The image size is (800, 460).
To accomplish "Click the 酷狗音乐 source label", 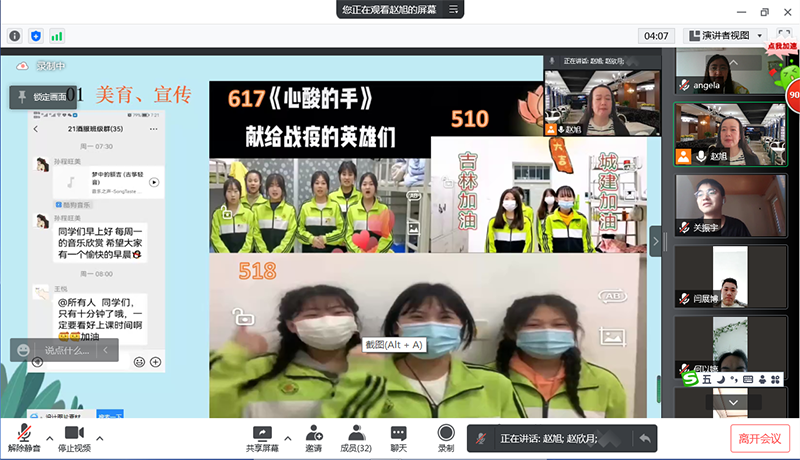I will pyautogui.click(x=73, y=205).
